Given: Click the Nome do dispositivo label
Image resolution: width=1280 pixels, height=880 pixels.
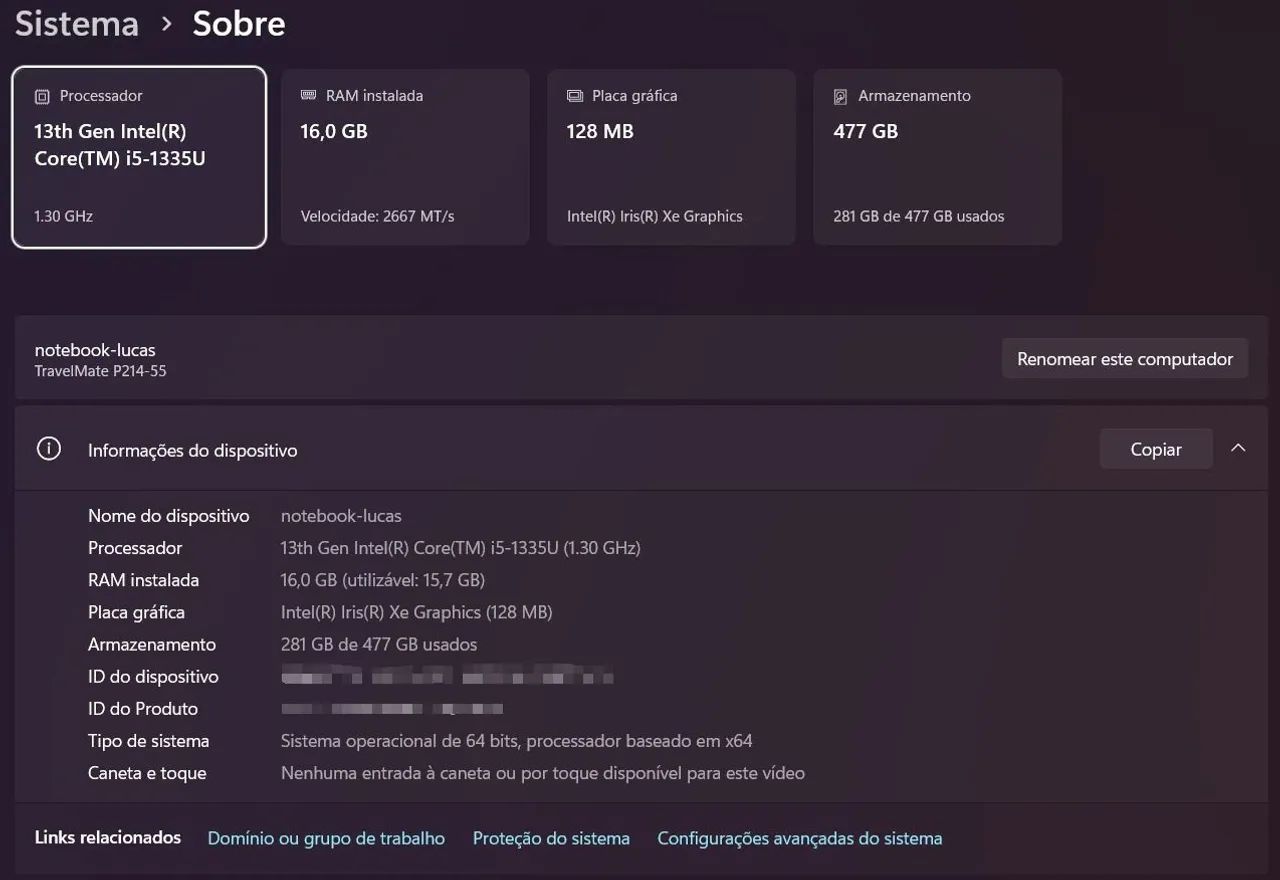Looking at the screenshot, I should coord(168,516).
